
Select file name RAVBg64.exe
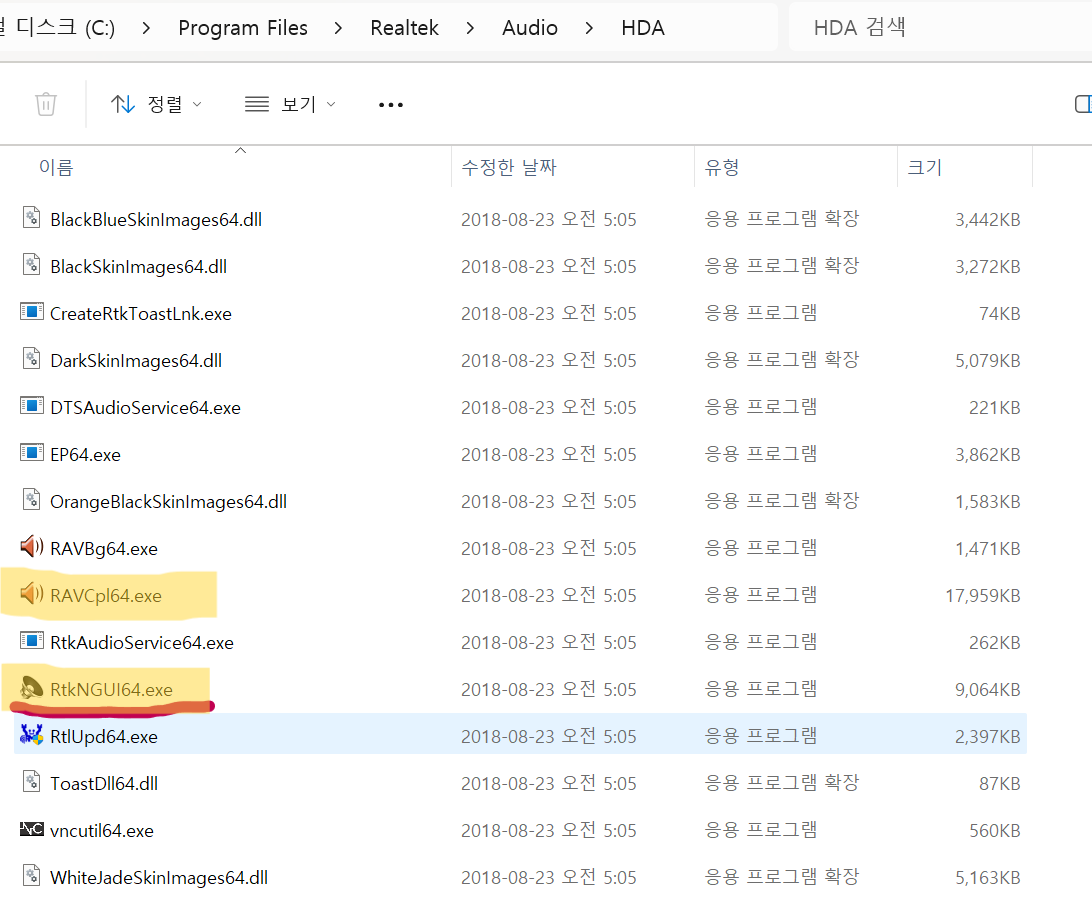[104, 549]
